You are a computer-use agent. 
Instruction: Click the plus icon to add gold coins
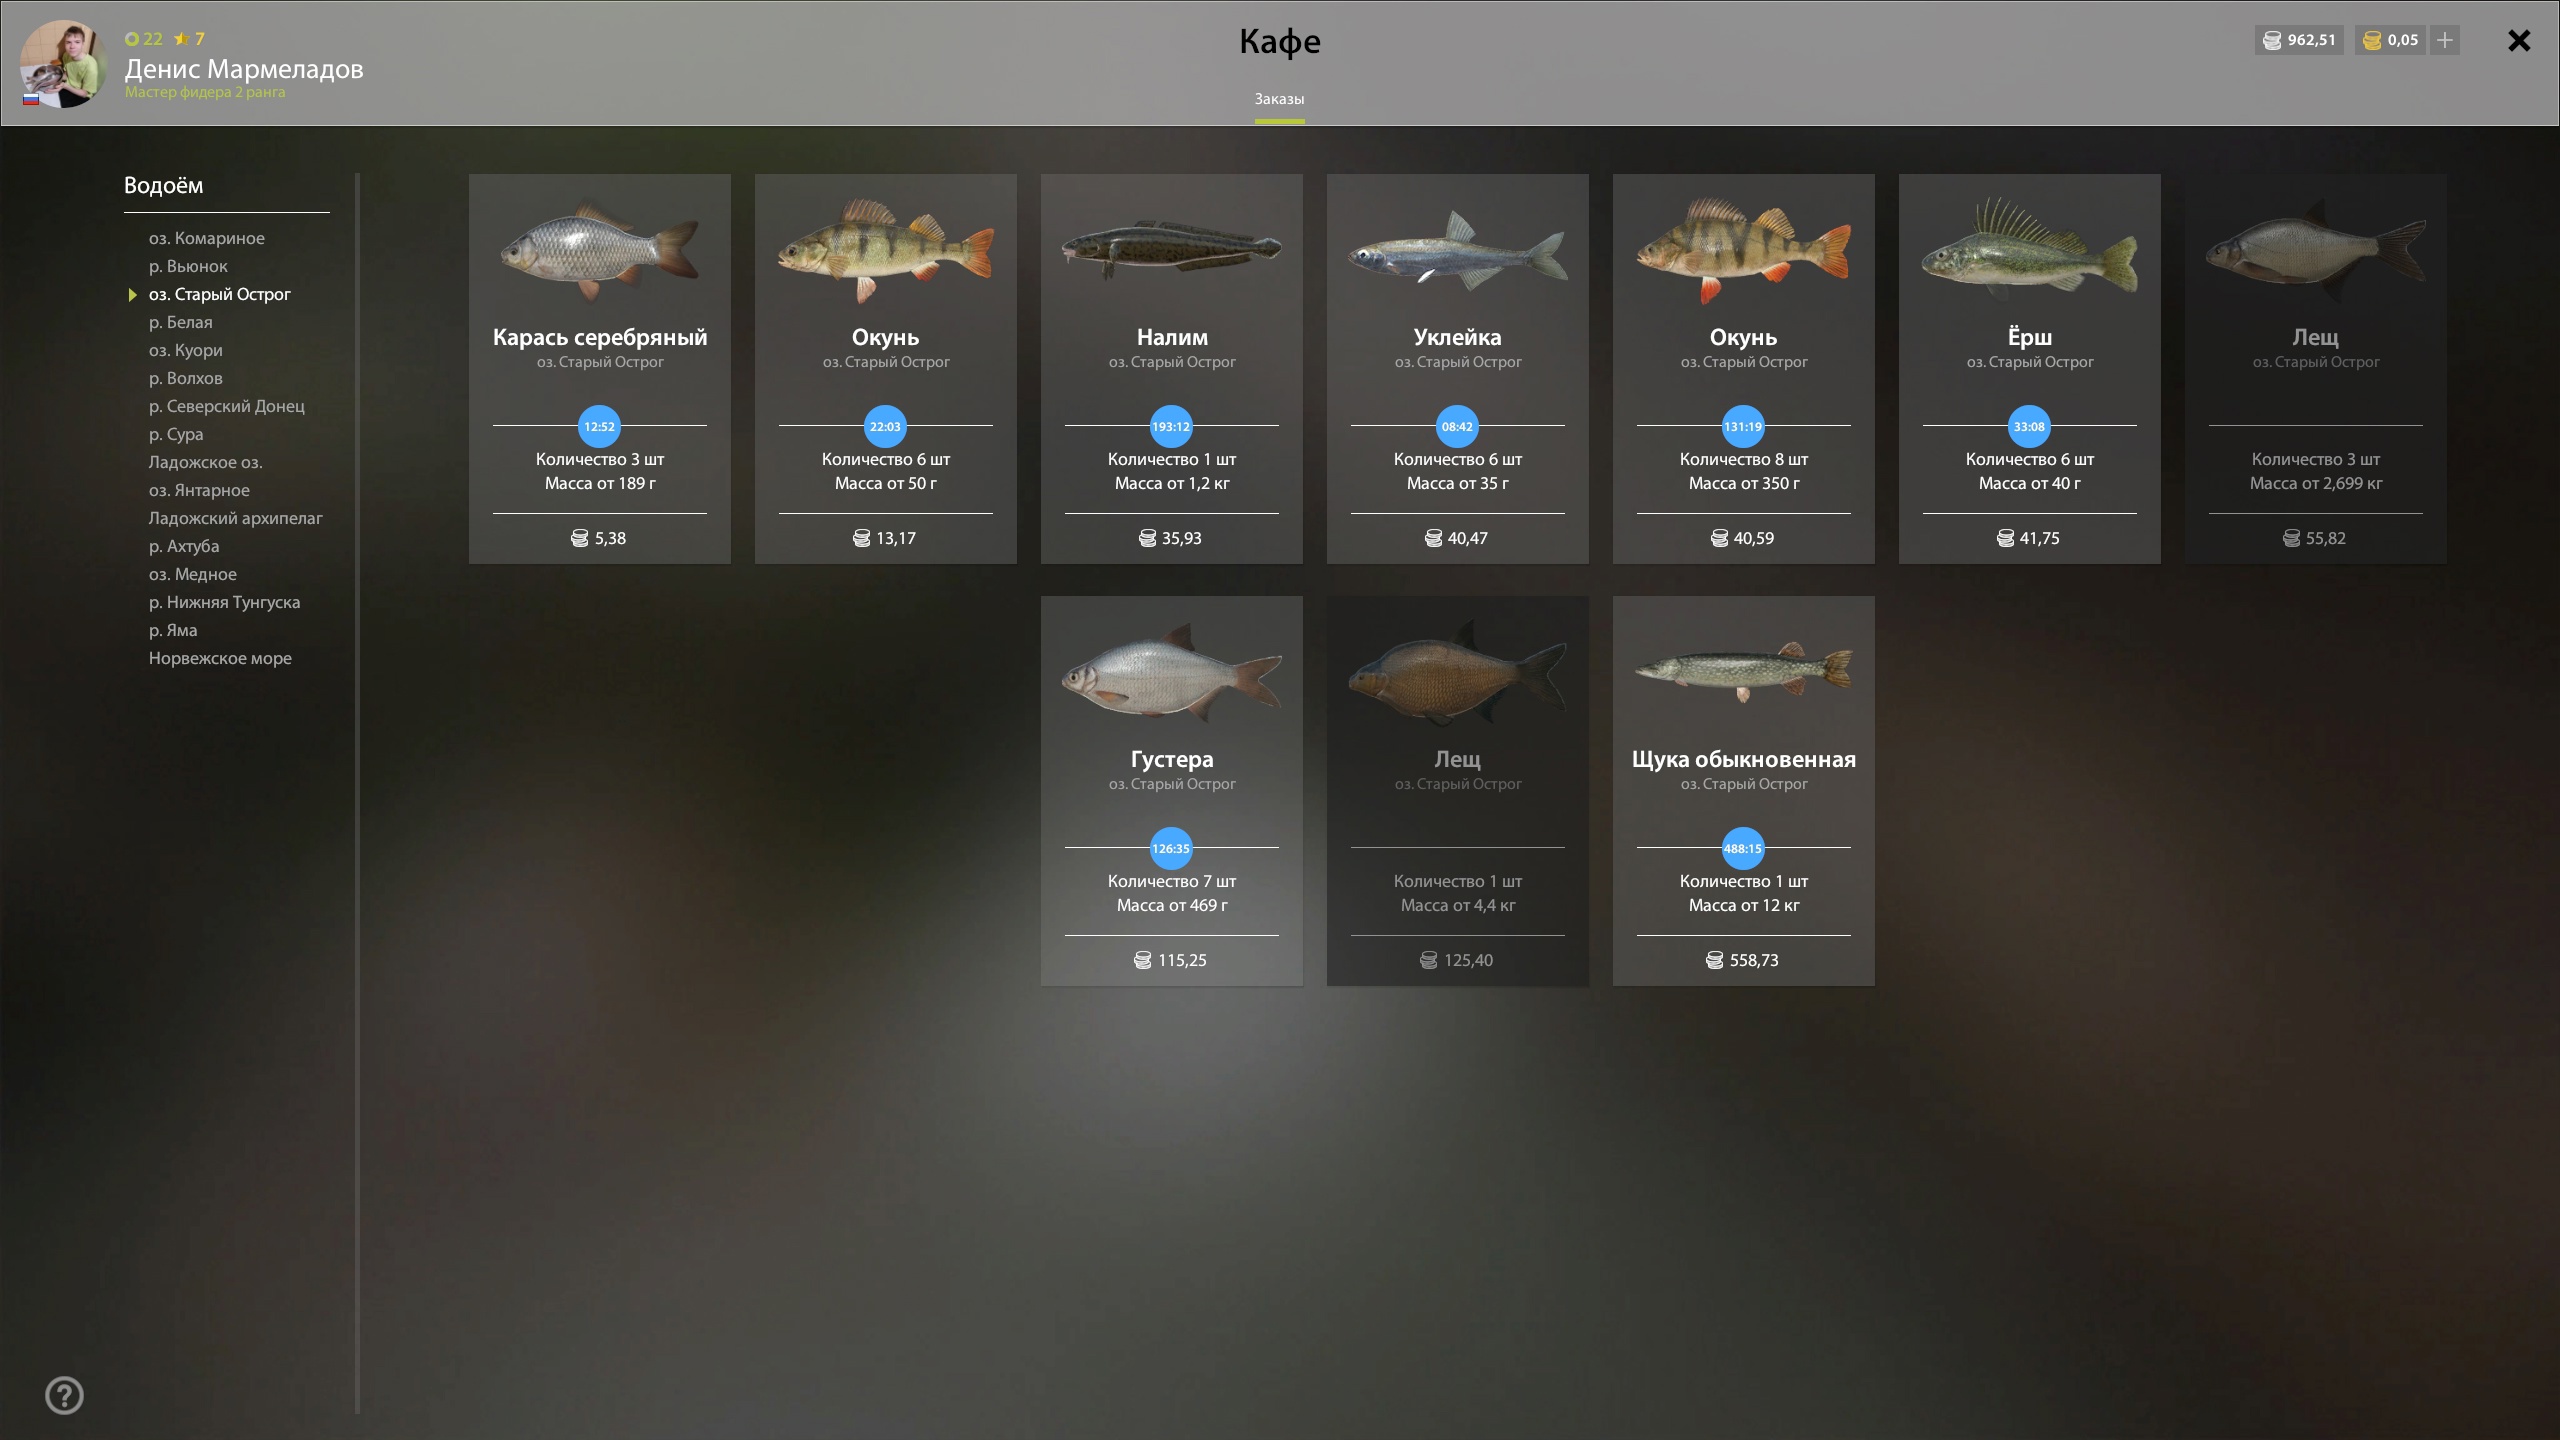click(x=2445, y=40)
